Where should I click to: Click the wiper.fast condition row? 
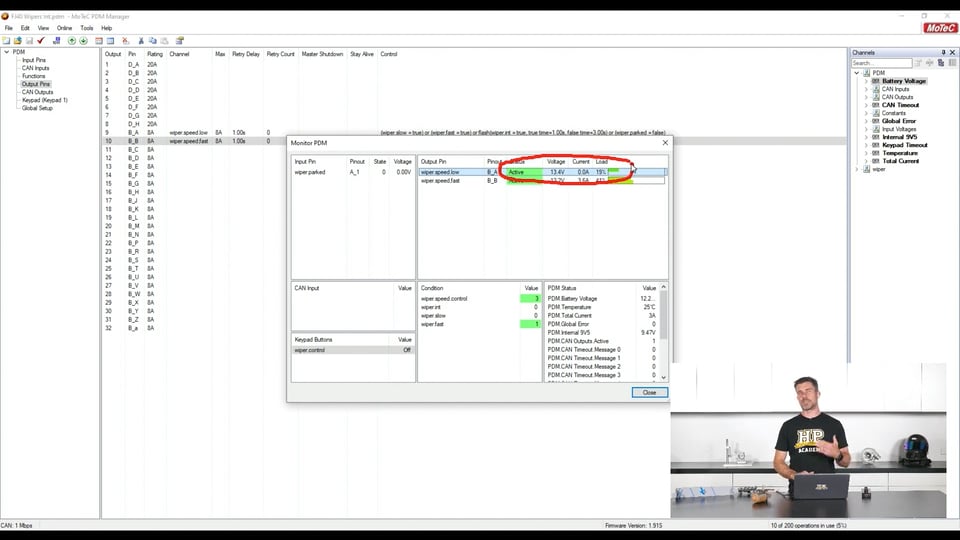click(479, 324)
